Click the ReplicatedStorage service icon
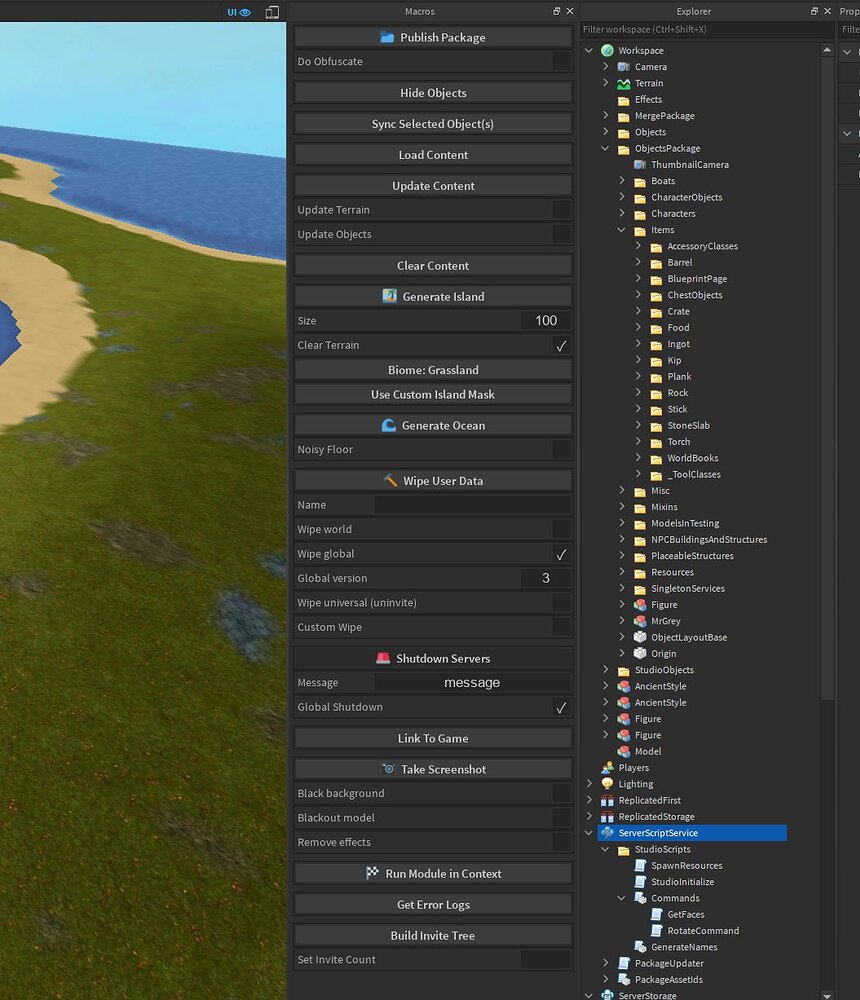This screenshot has width=860, height=1000. pyautogui.click(x=607, y=817)
